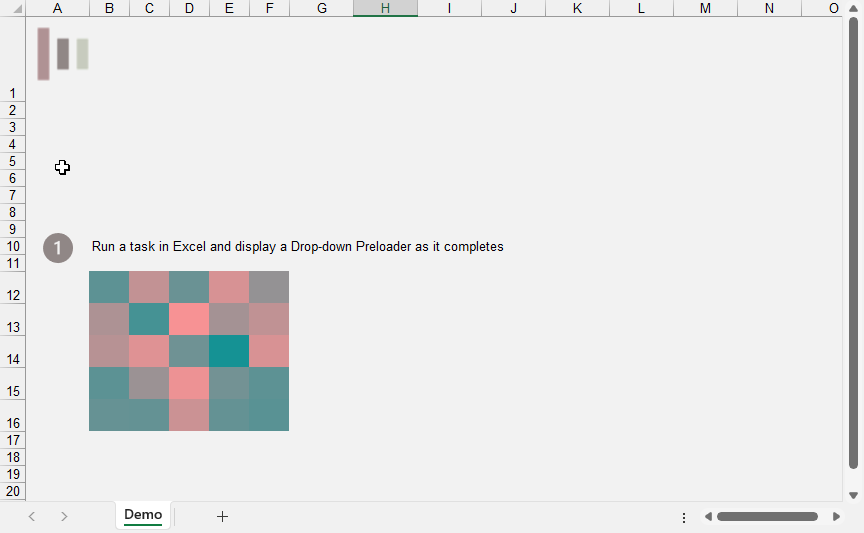The image size is (864, 533).
Task: Select column H header
Action: 385,8
